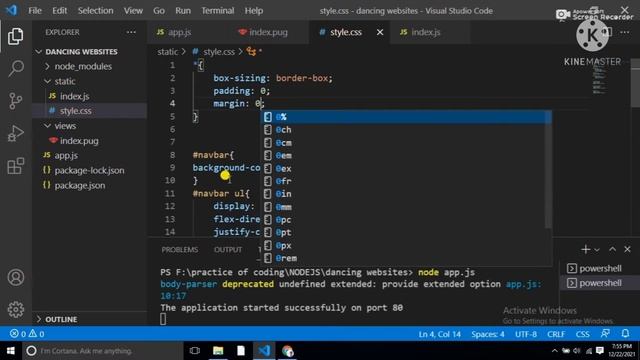
Task: Click the VS Code taskbar icon
Action: 264,351
